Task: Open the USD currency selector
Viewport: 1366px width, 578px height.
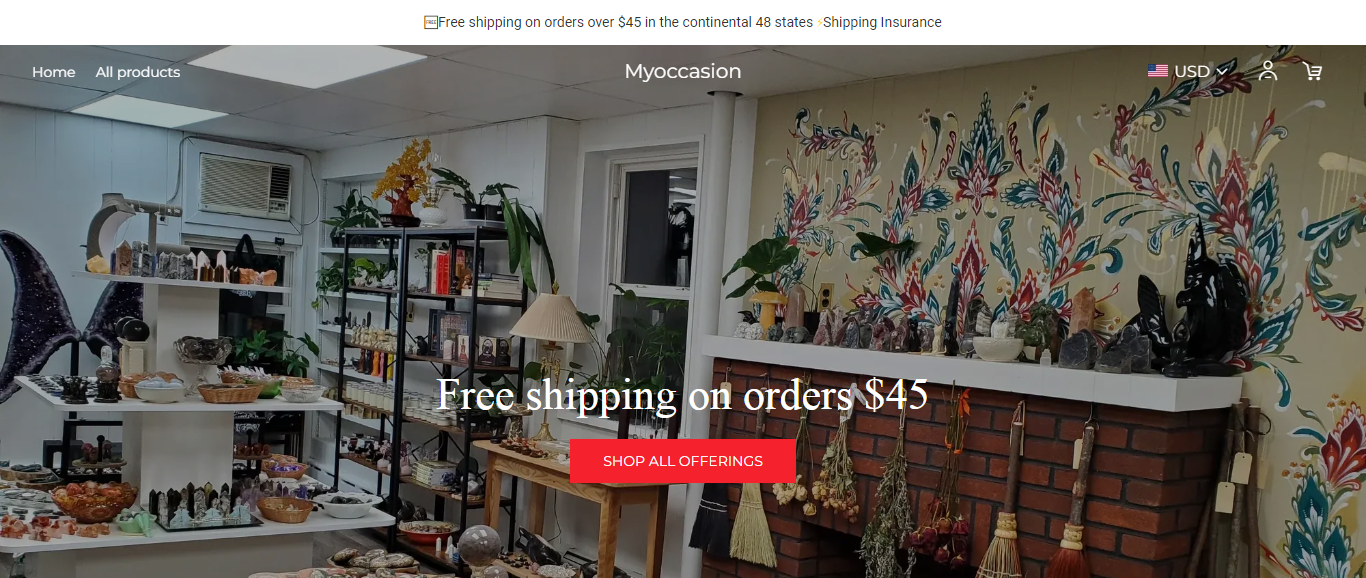Action: (1188, 71)
